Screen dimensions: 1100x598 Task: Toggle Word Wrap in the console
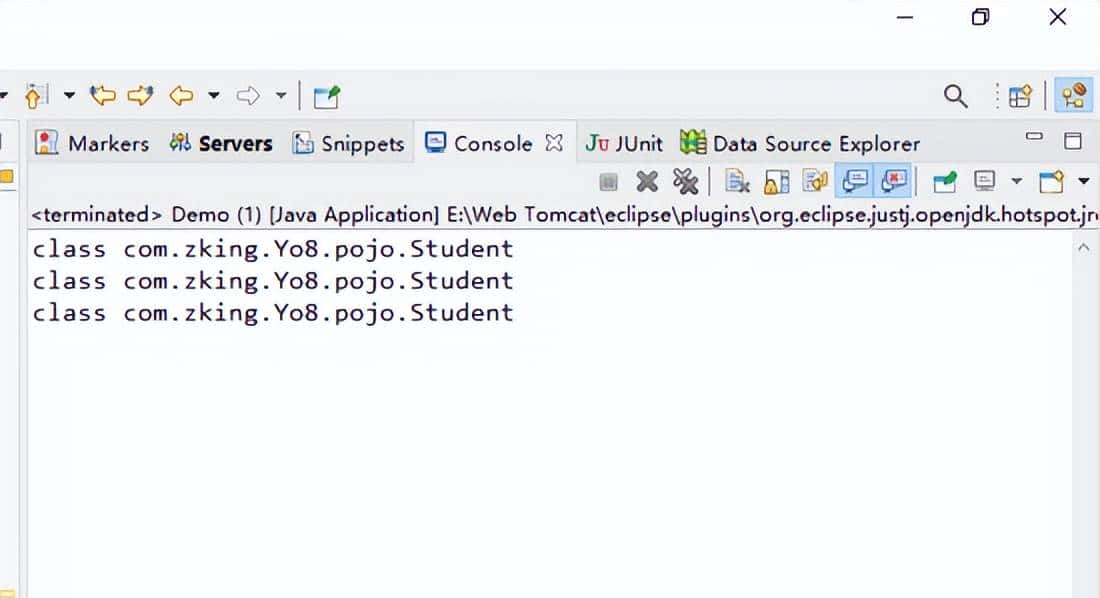[815, 182]
